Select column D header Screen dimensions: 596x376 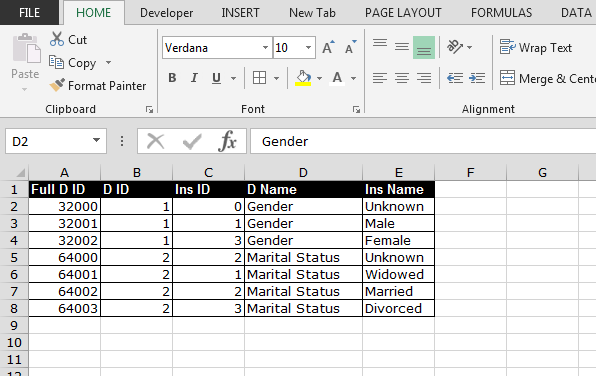(x=303, y=173)
